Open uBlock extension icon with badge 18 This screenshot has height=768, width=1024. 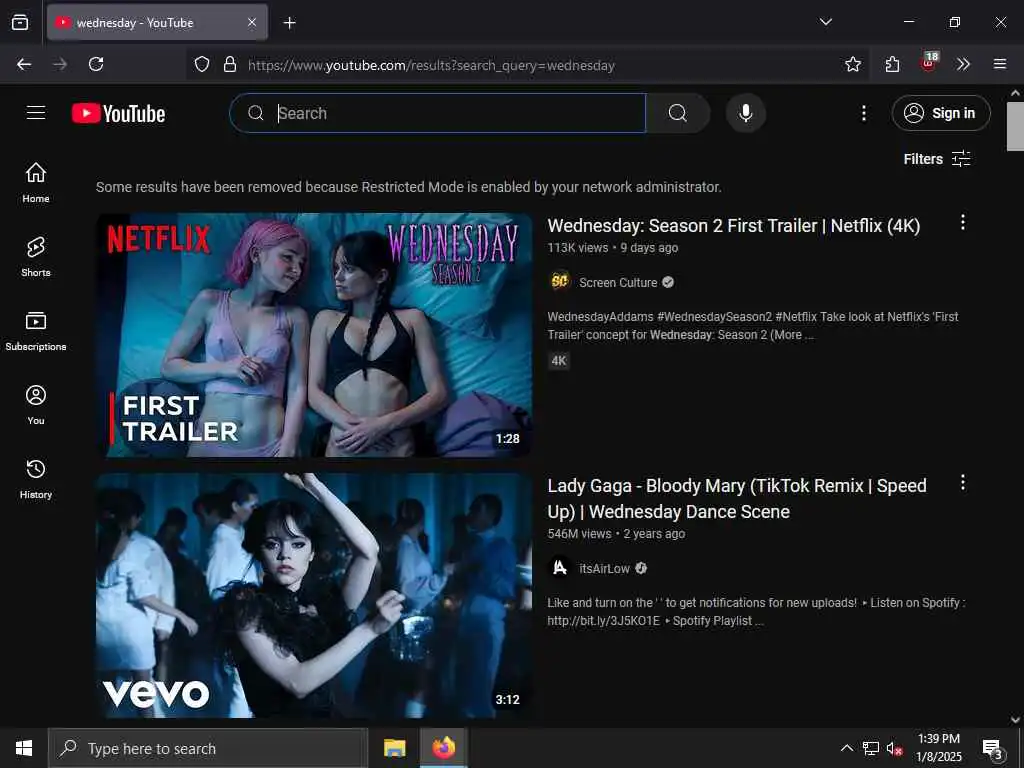click(x=928, y=63)
